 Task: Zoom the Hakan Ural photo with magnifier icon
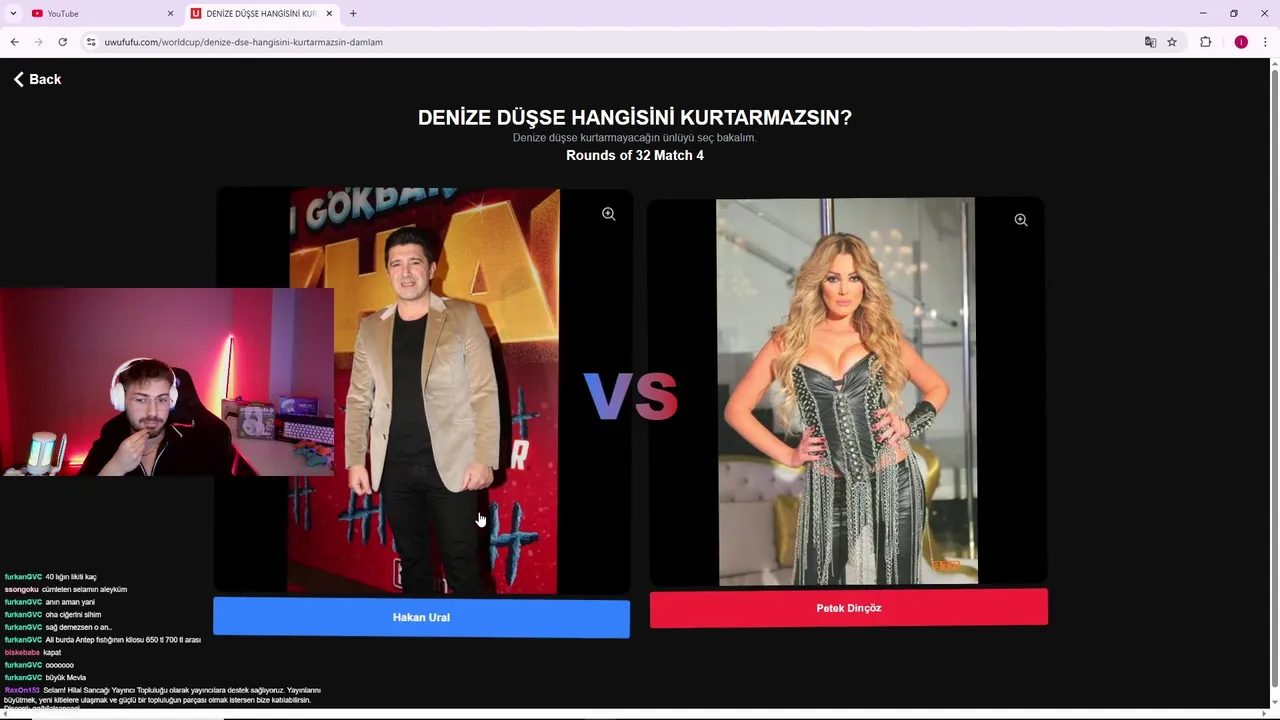pyautogui.click(x=608, y=214)
